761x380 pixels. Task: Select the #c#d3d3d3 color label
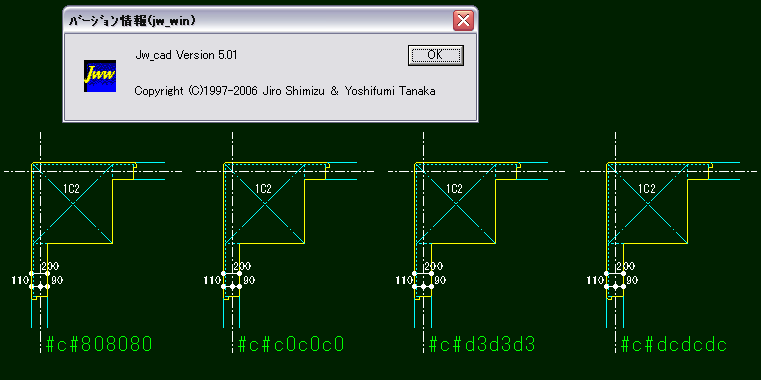tap(482, 344)
